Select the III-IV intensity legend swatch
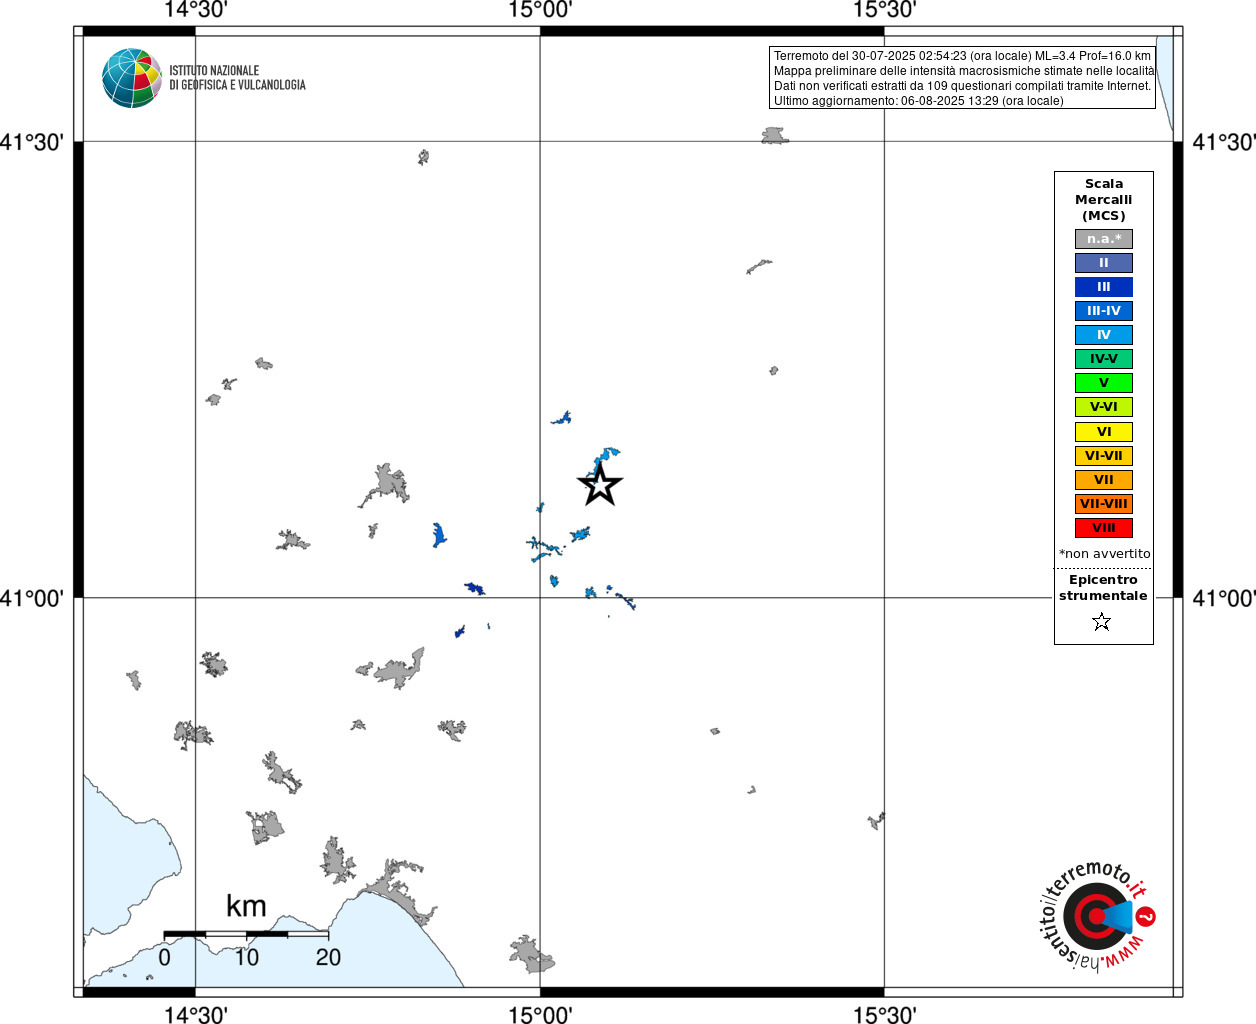 [1104, 311]
